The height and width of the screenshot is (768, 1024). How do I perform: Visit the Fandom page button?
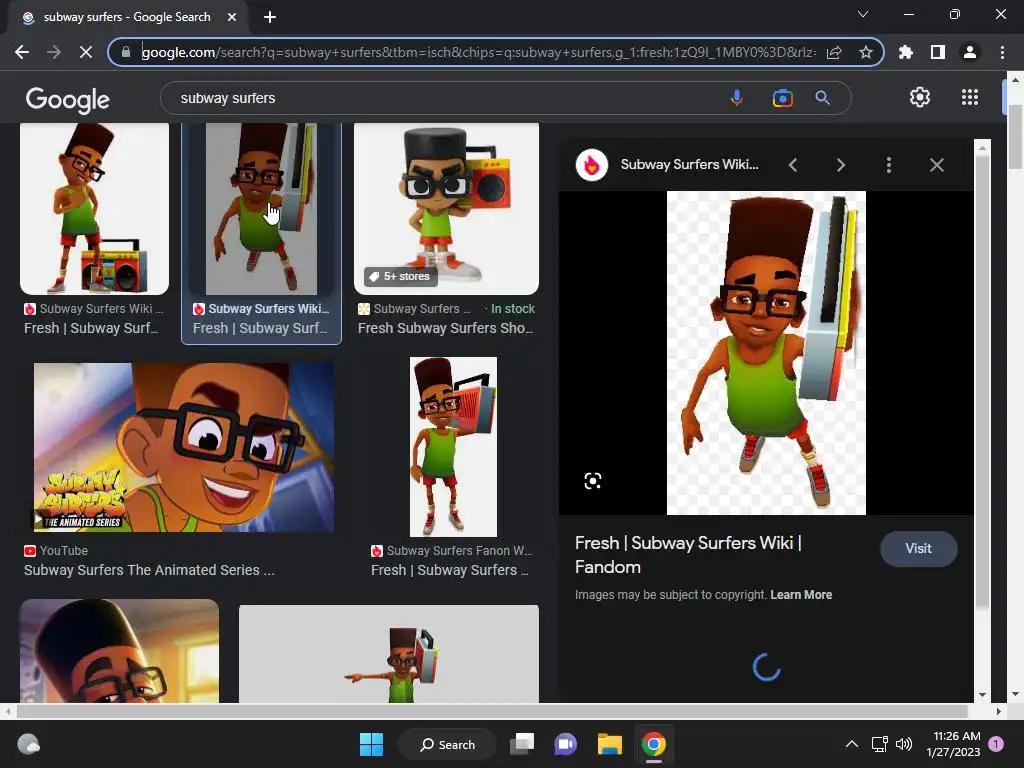coord(918,549)
